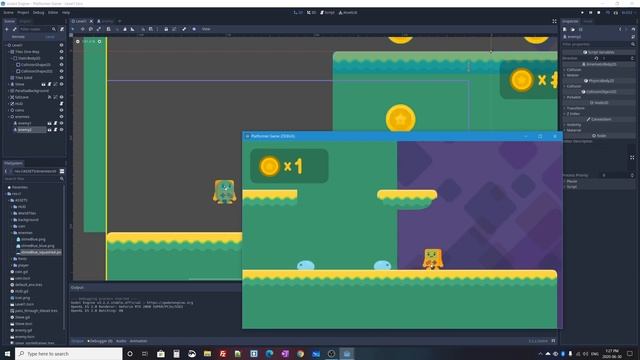Open the Editor menu
Image resolution: width=640 pixels, height=360 pixels.
53,13
